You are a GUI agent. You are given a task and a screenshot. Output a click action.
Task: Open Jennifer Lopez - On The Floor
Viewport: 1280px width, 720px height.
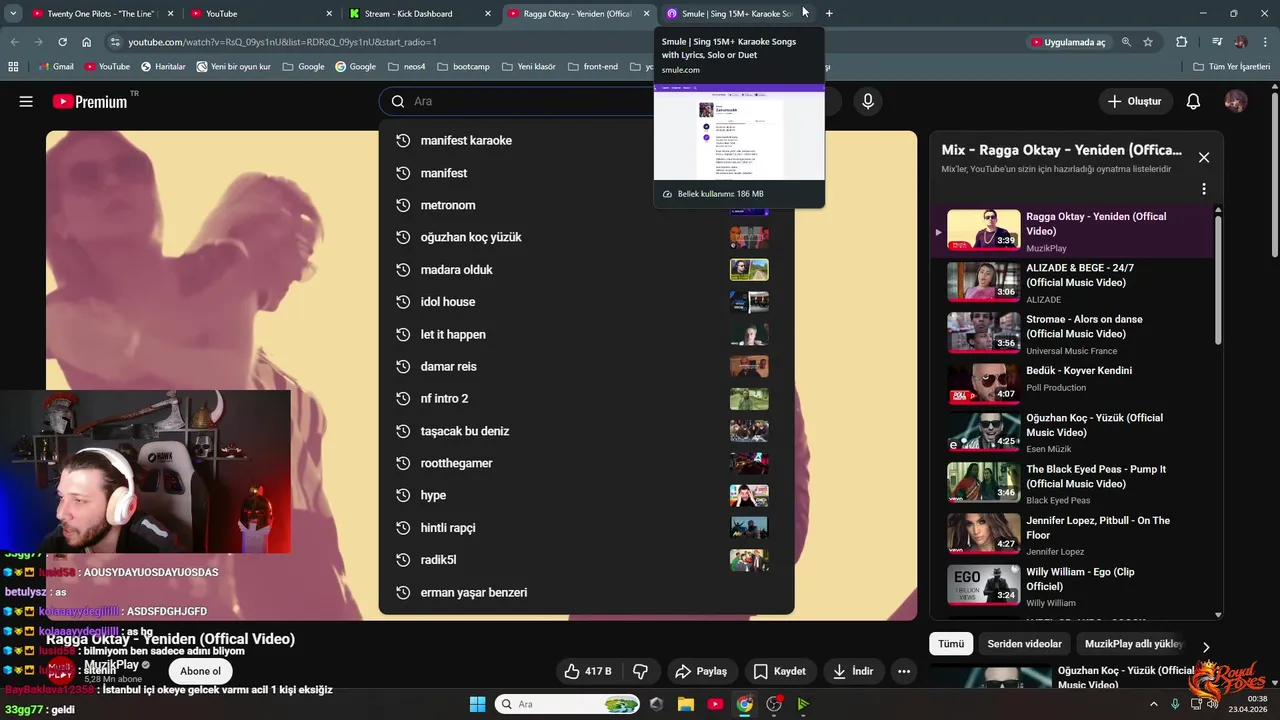point(1071,535)
